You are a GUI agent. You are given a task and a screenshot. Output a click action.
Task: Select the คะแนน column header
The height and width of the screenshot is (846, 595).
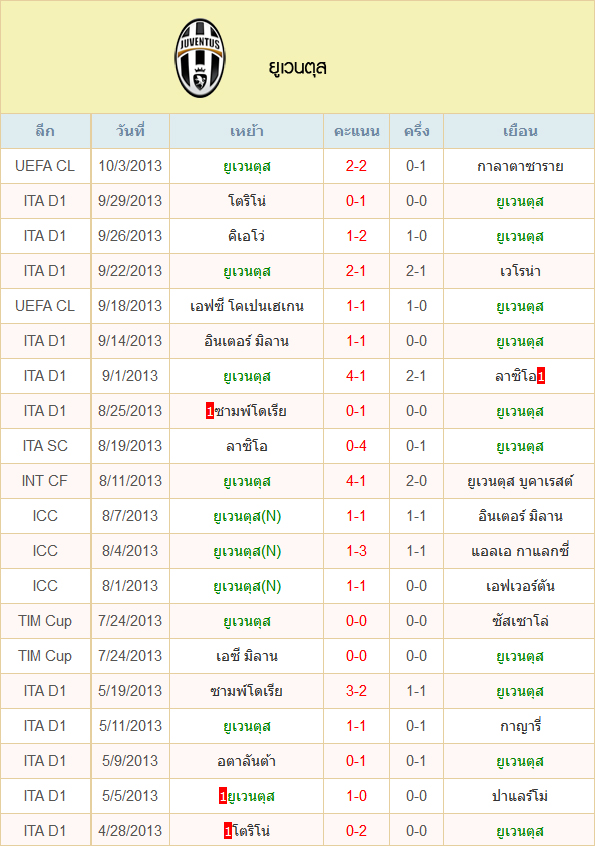356,131
